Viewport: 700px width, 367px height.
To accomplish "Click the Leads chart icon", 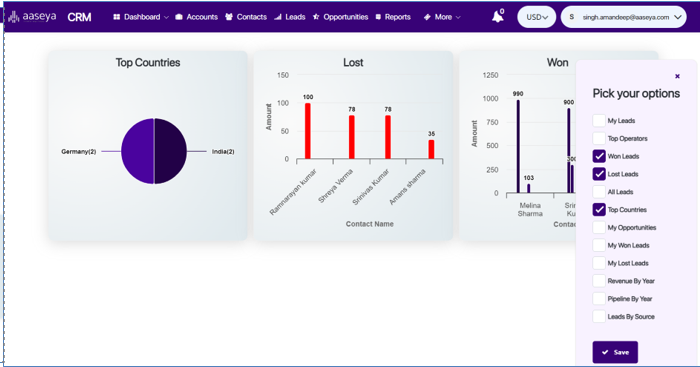I will (278, 17).
